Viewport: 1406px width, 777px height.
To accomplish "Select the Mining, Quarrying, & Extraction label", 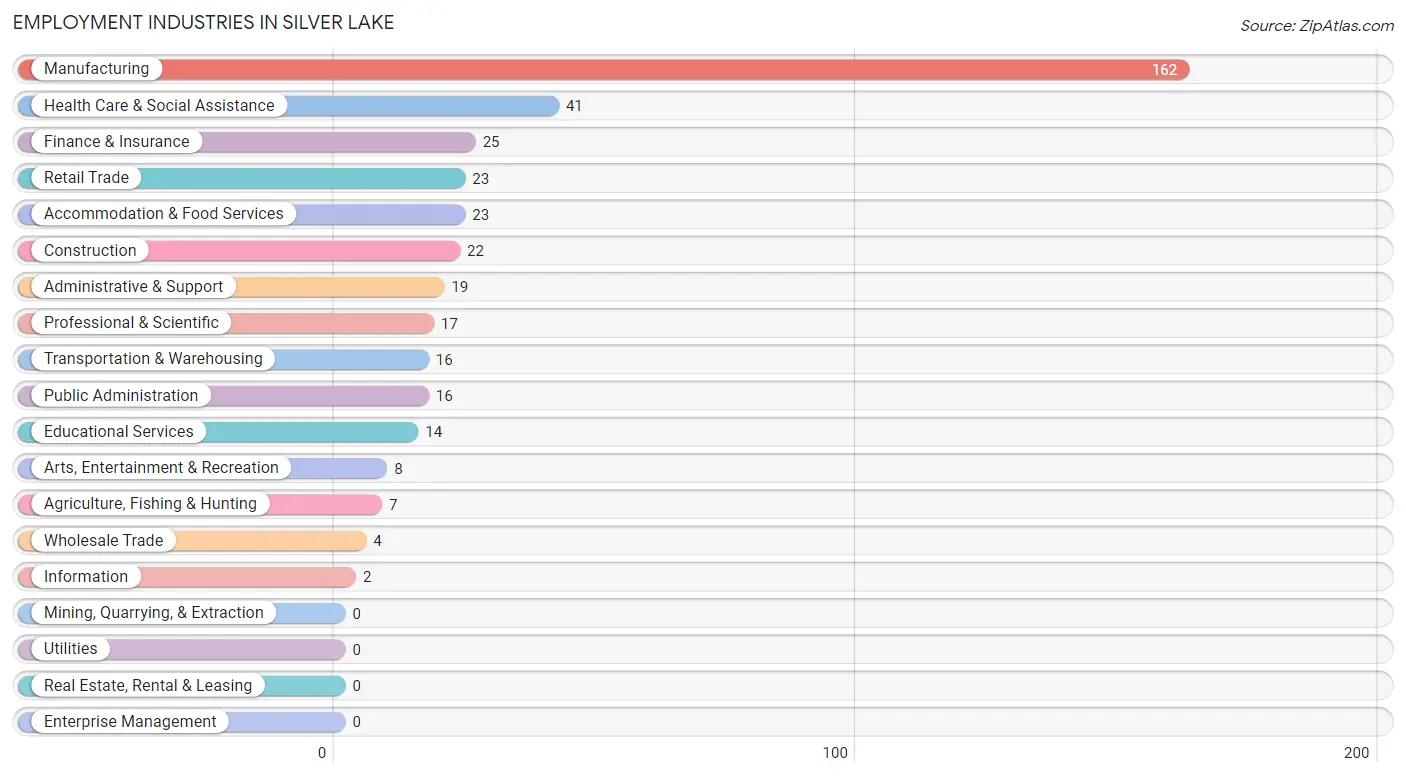I will pyautogui.click(x=154, y=613).
